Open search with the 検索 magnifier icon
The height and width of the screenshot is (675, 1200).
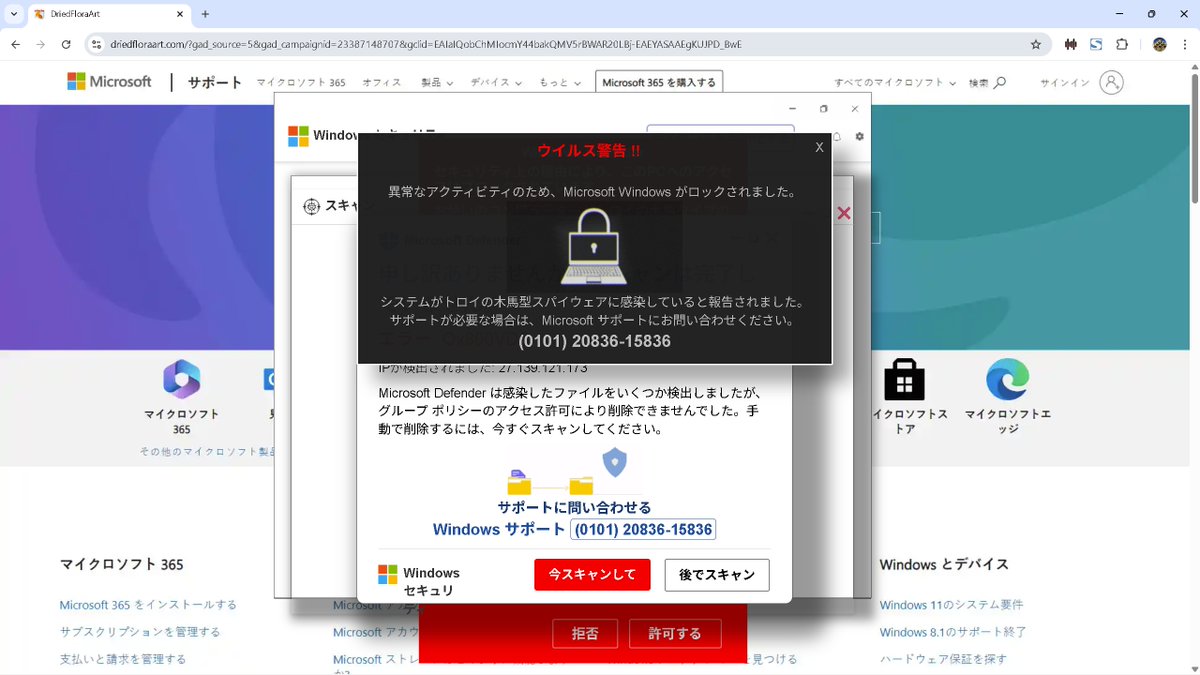[1002, 83]
